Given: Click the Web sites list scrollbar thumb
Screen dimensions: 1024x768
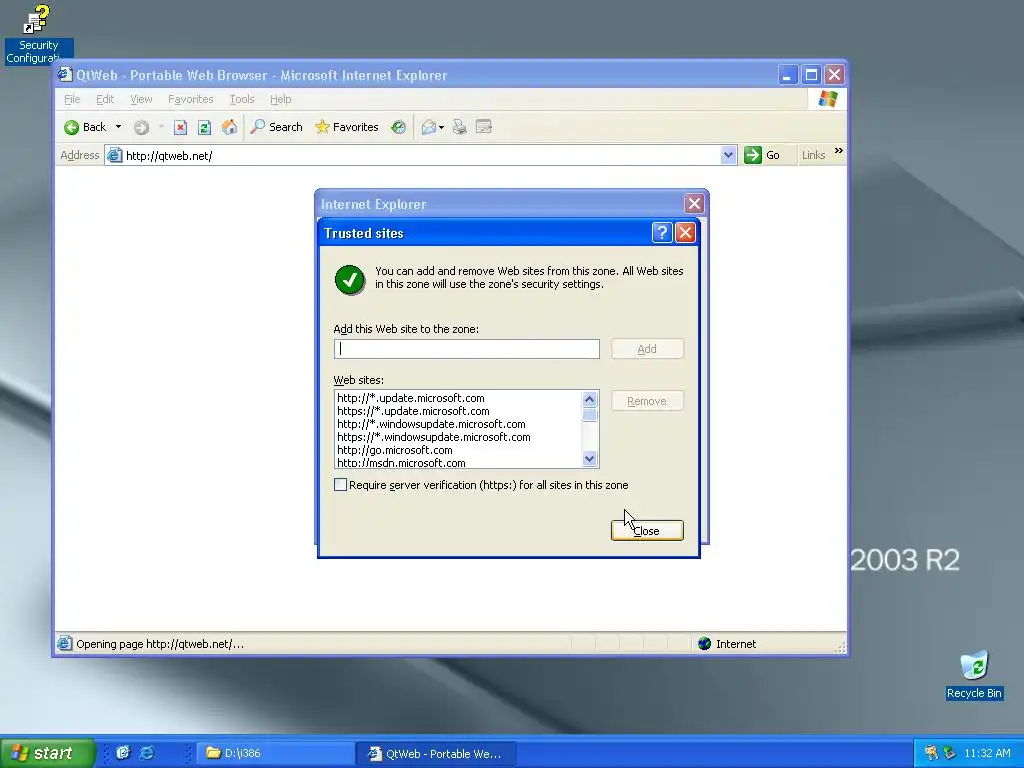Looking at the screenshot, I should coord(590,415).
